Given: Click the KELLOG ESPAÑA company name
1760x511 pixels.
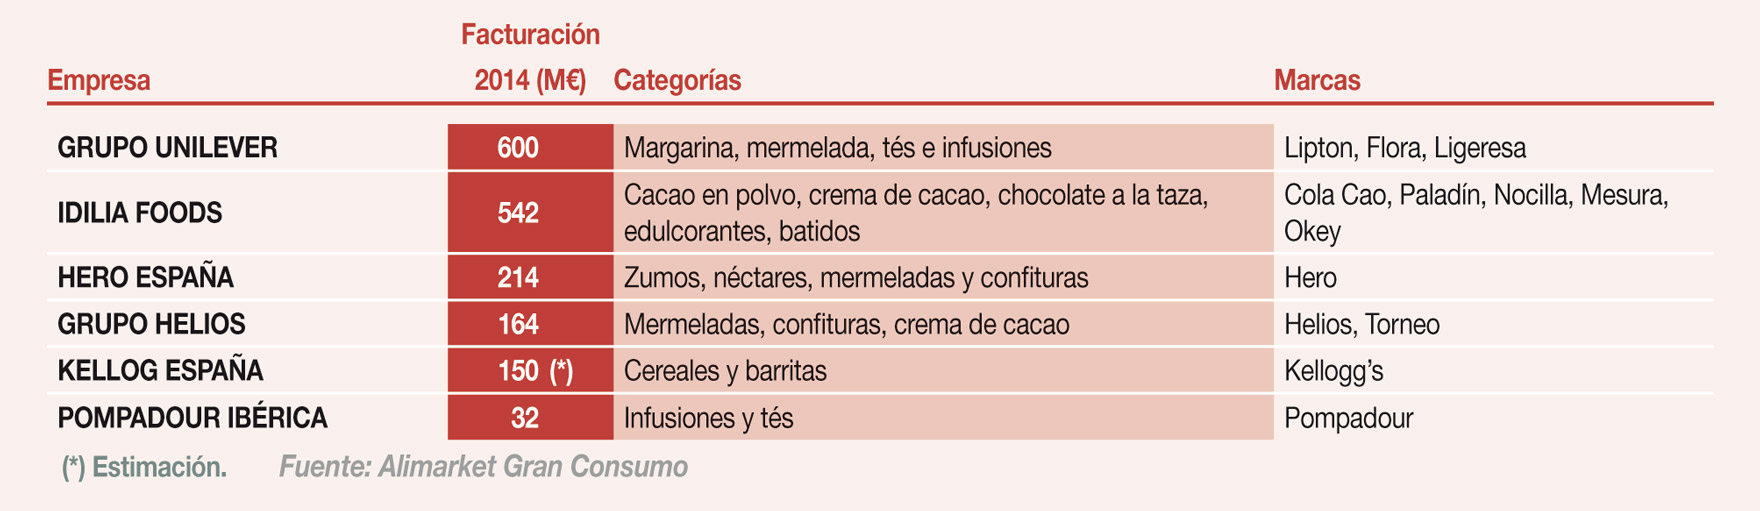Looking at the screenshot, I should (x=160, y=371).
